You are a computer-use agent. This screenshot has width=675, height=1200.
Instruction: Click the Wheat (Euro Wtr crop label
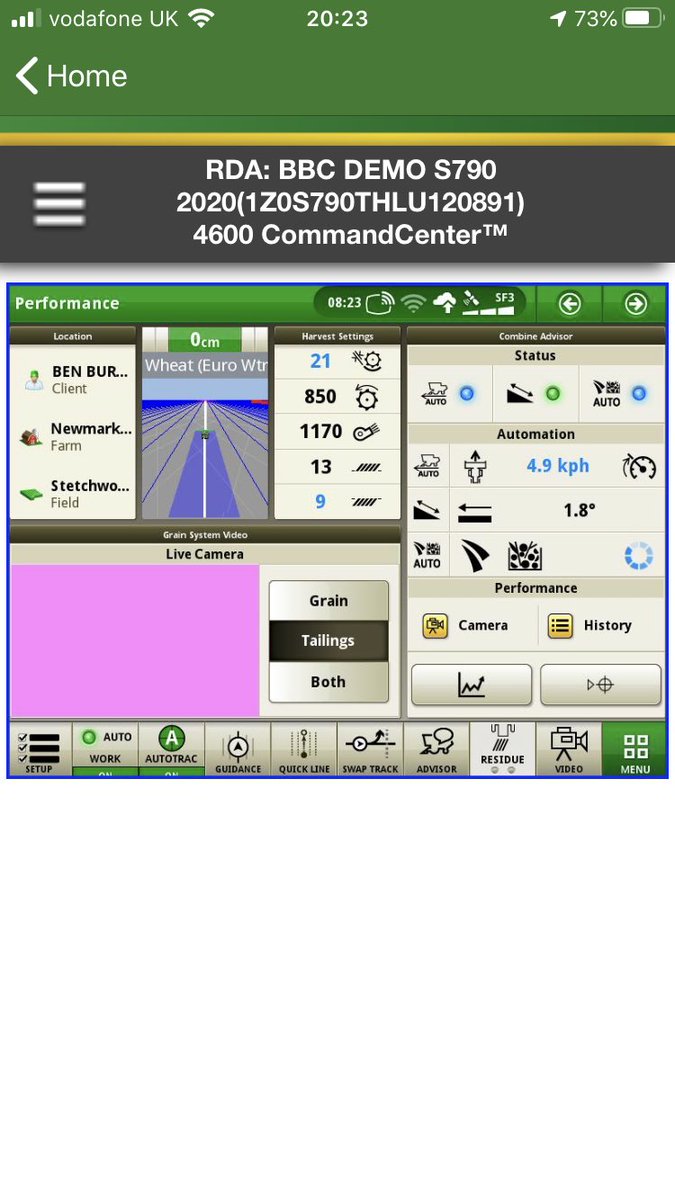205,365
